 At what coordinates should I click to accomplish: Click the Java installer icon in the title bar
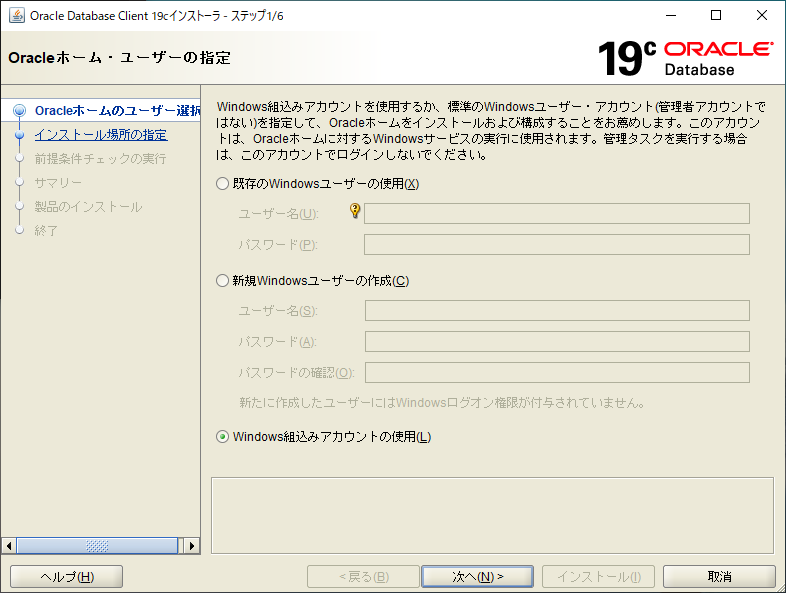[17, 16]
